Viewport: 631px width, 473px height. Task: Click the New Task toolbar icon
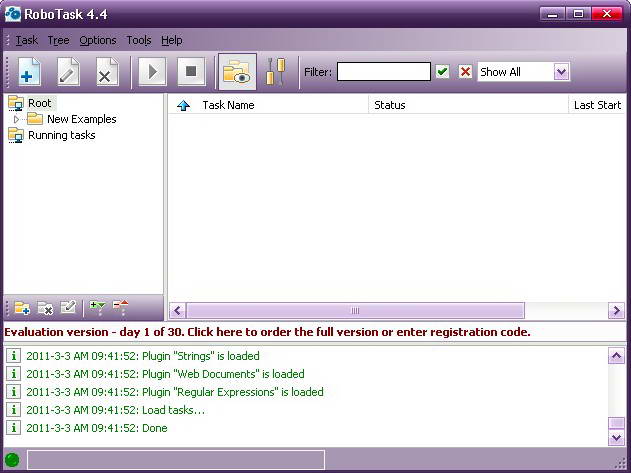[29, 72]
